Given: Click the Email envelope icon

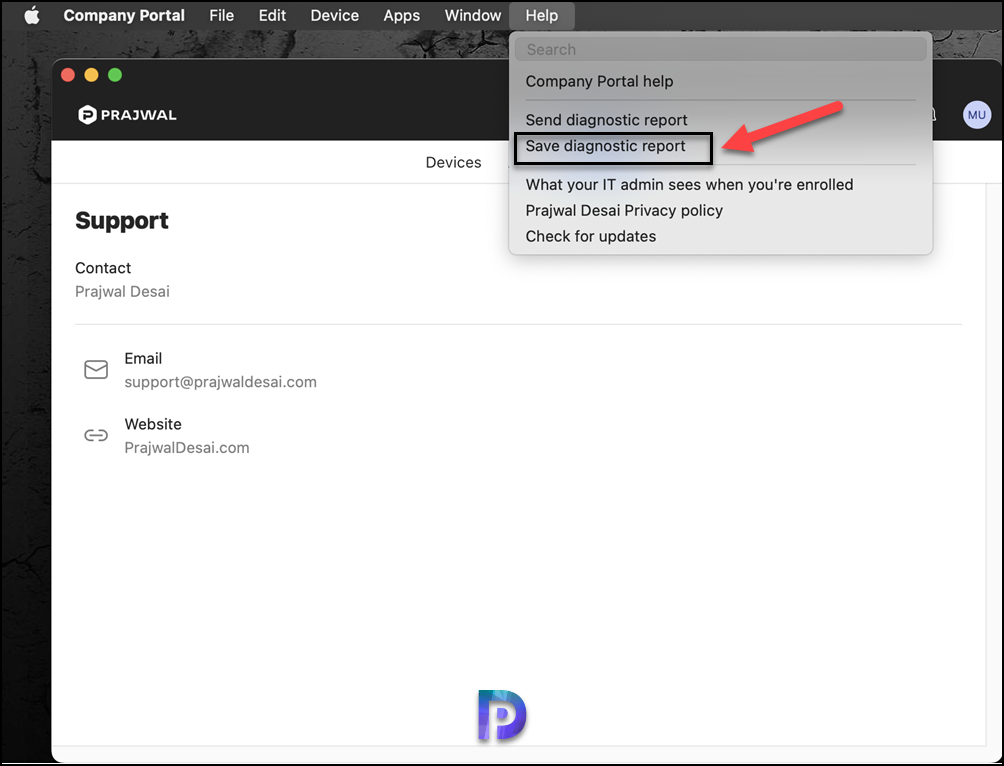Looking at the screenshot, I should pos(96,370).
